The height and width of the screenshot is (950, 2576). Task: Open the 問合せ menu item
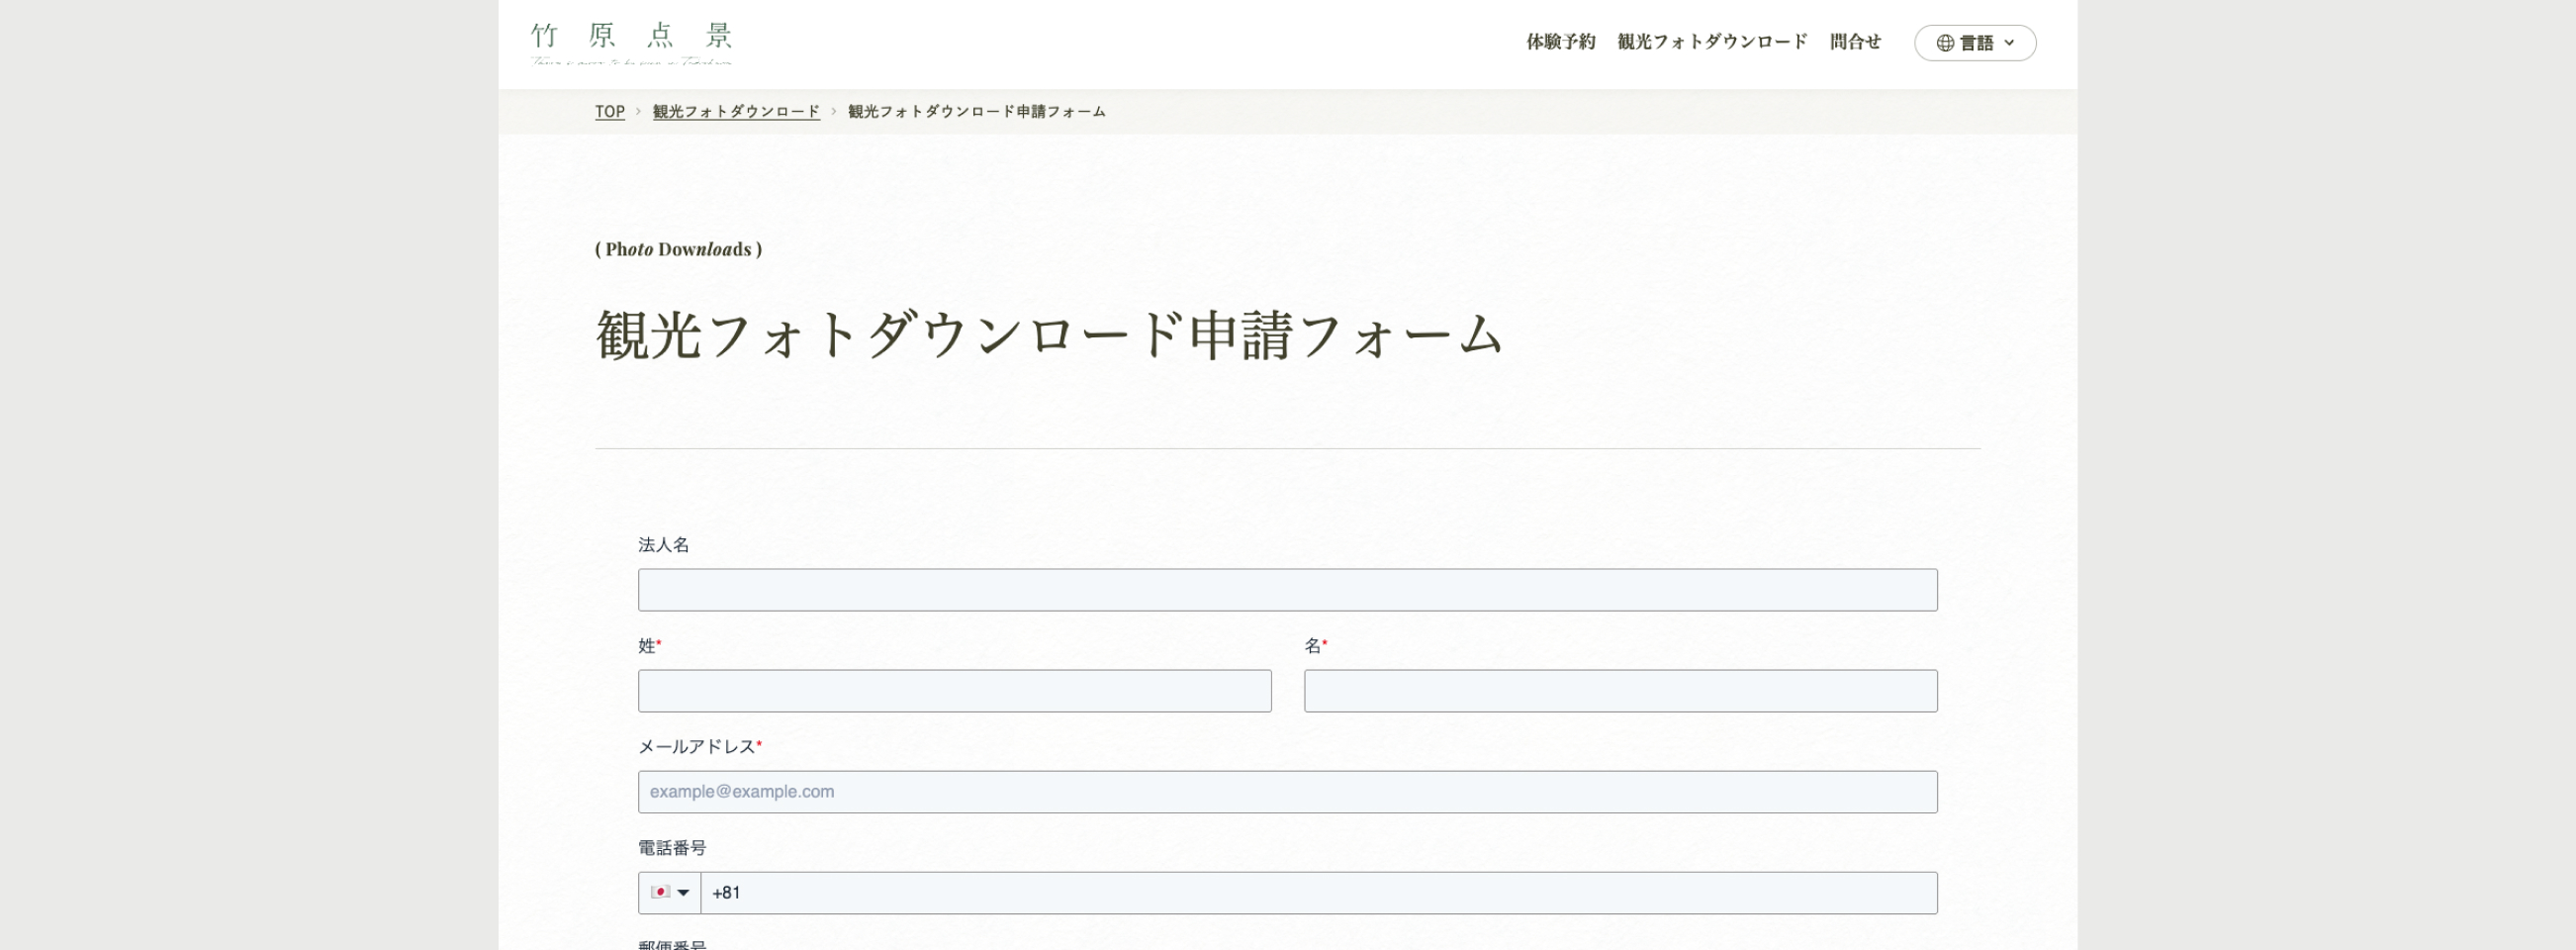(x=1855, y=42)
